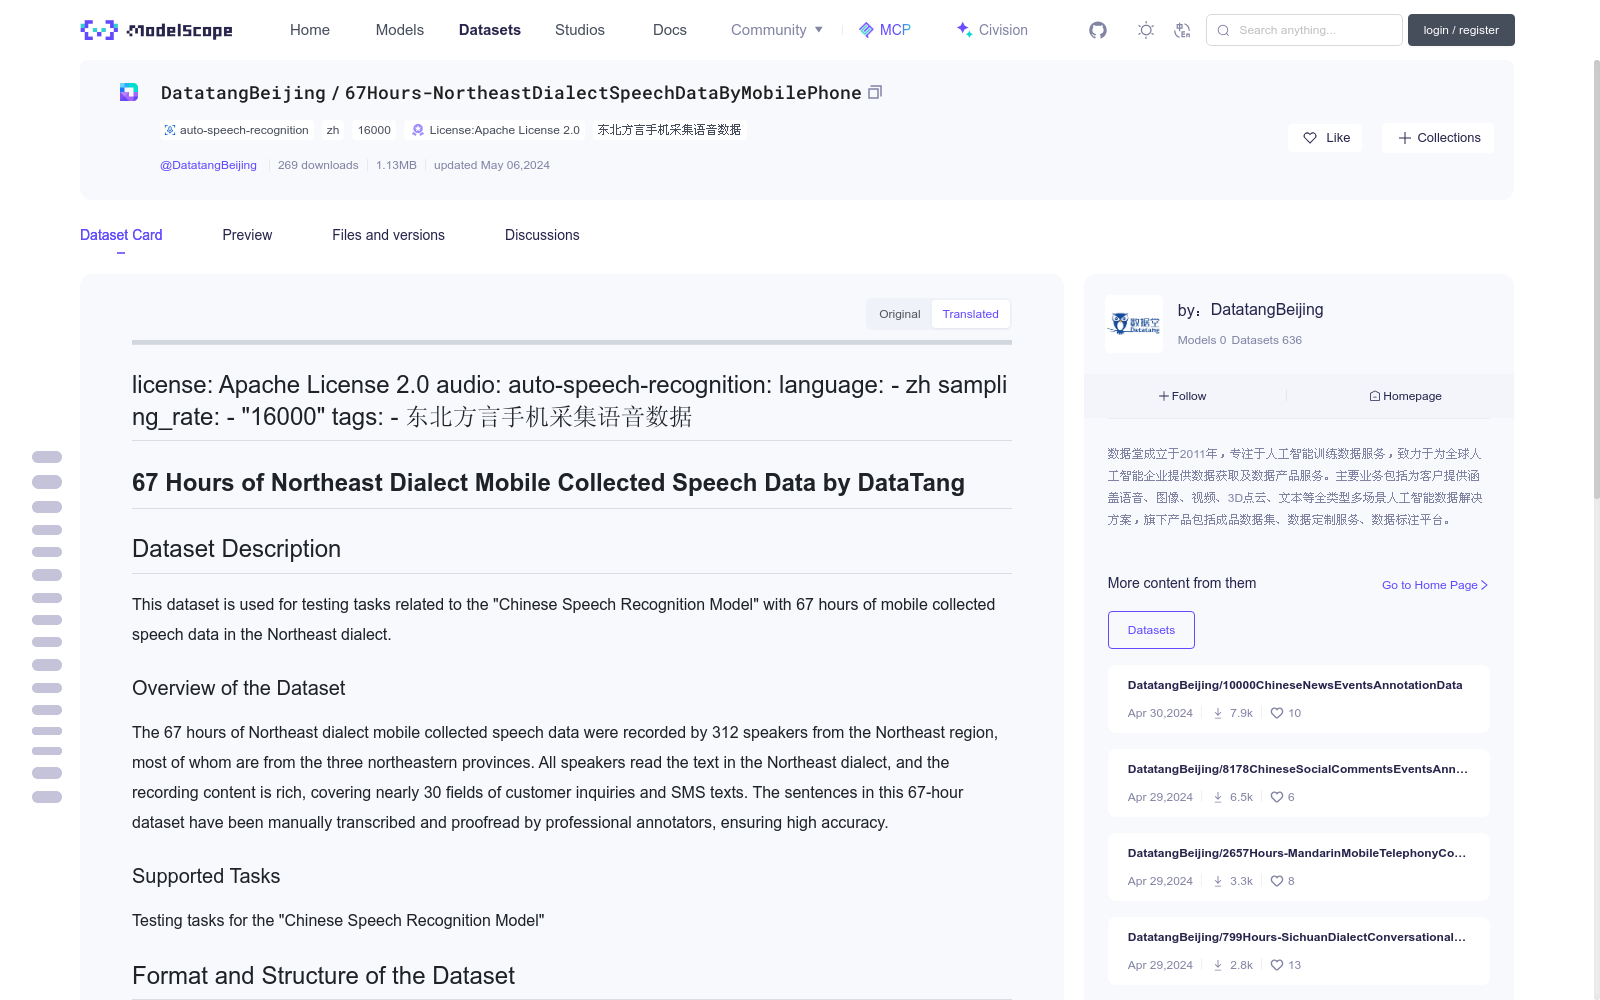Click the Search anything input field
Viewport: 1600px width, 1000px height.
point(1304,30)
